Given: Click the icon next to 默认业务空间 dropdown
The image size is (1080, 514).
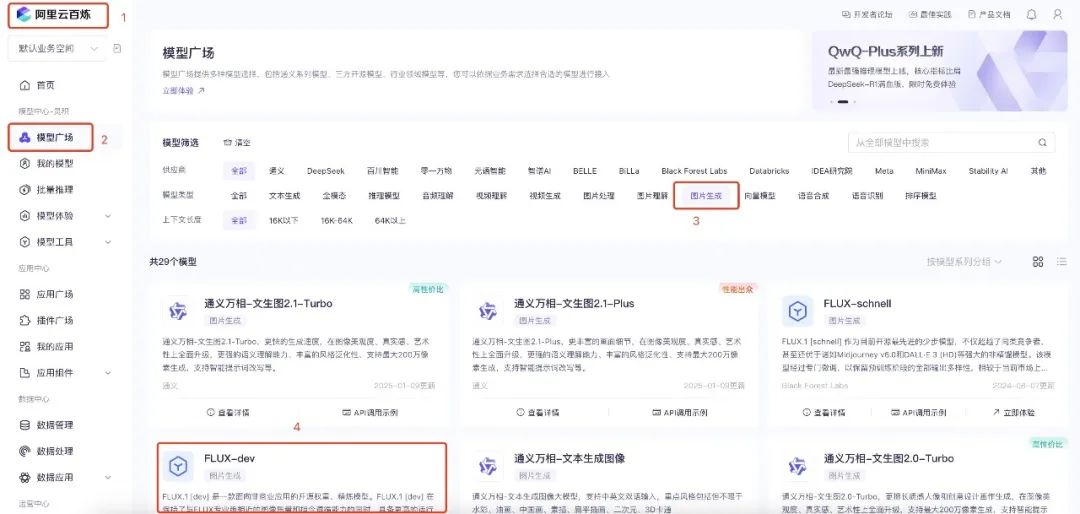Looking at the screenshot, I should 117,49.
